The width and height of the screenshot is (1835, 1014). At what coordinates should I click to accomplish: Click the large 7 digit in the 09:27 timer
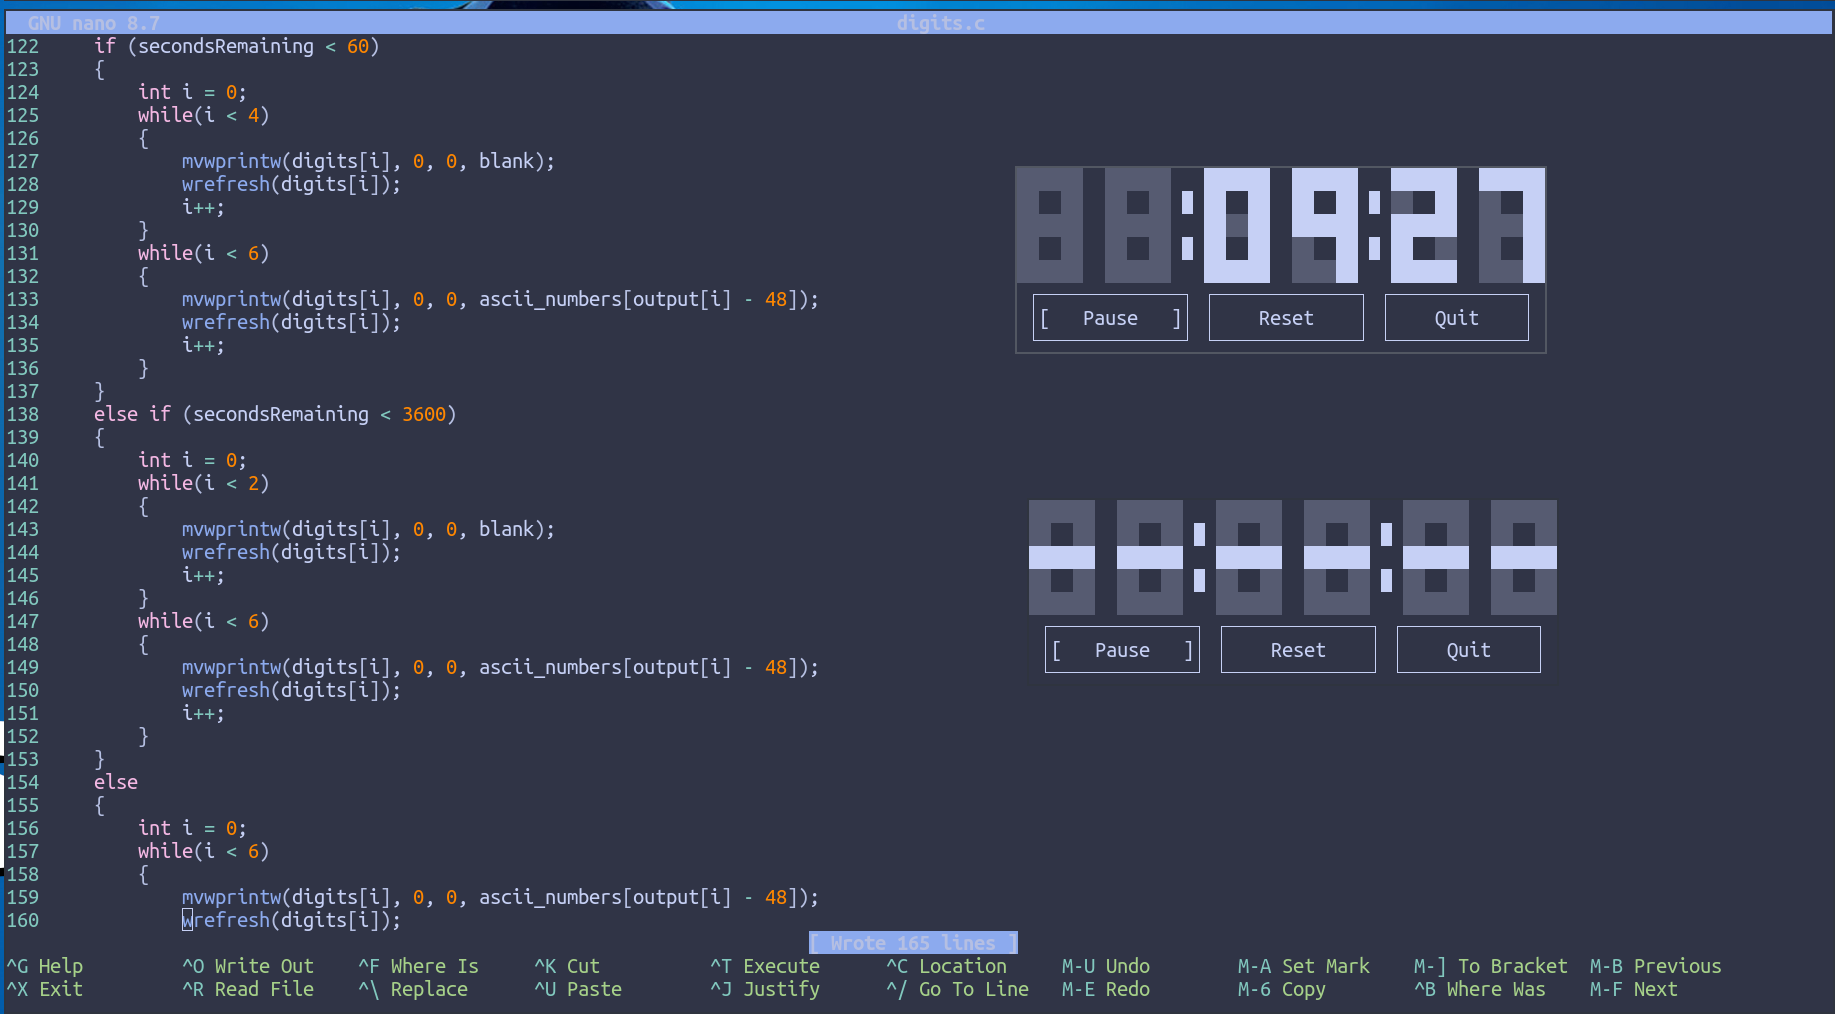(x=1512, y=225)
